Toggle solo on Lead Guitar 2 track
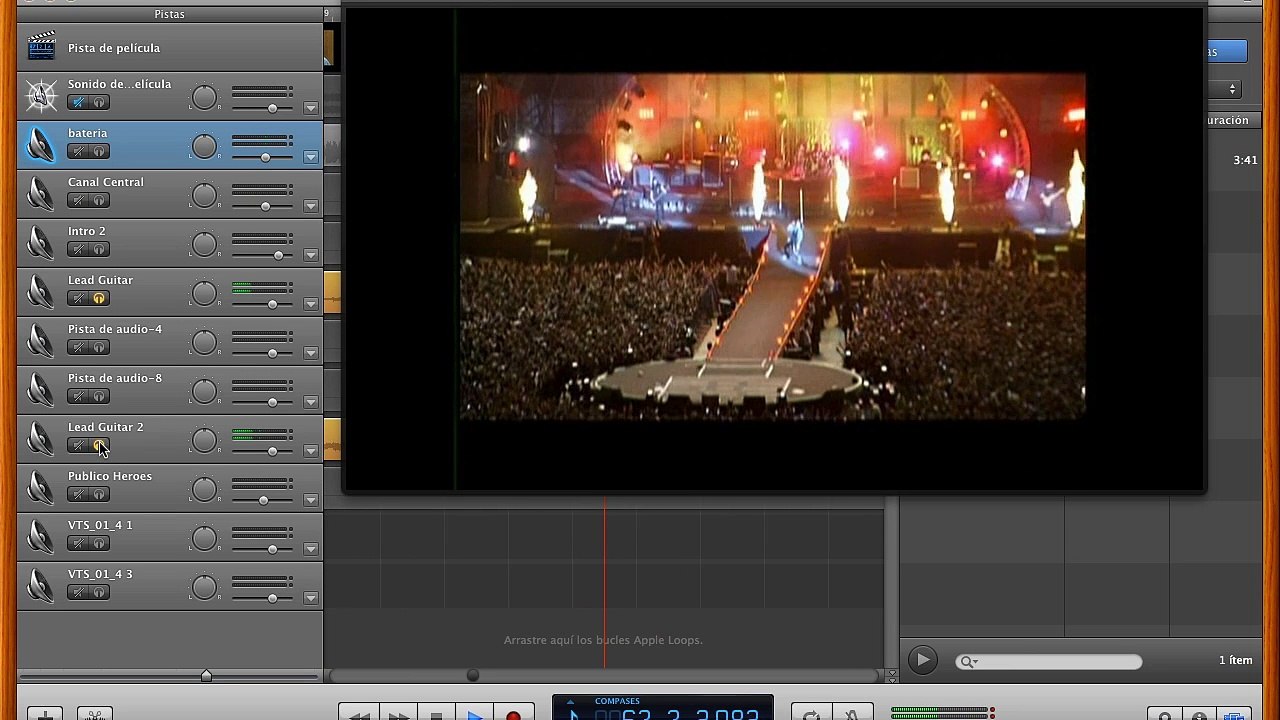 99,445
